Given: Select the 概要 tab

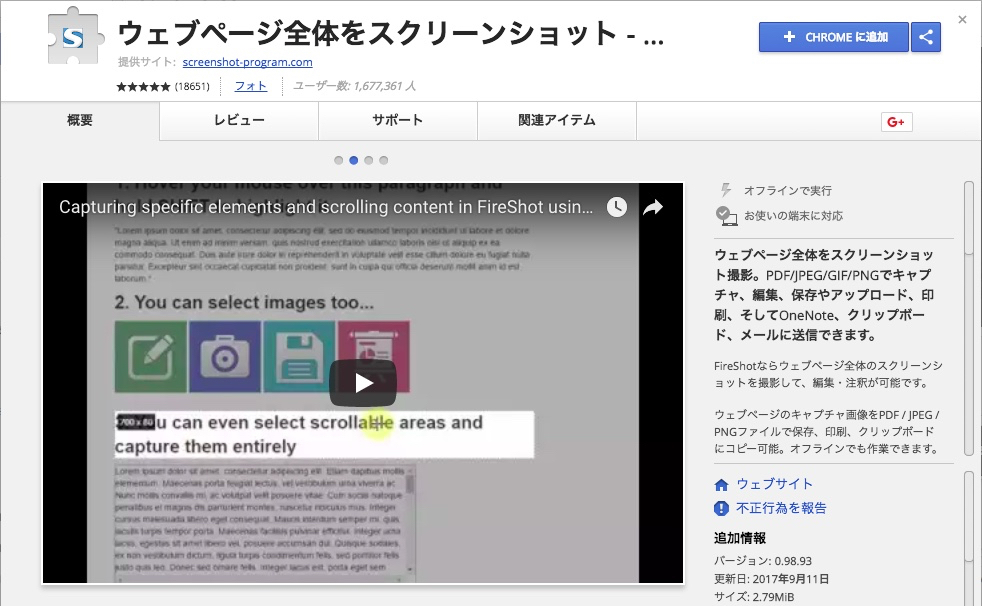Looking at the screenshot, I should pyautogui.click(x=80, y=120).
